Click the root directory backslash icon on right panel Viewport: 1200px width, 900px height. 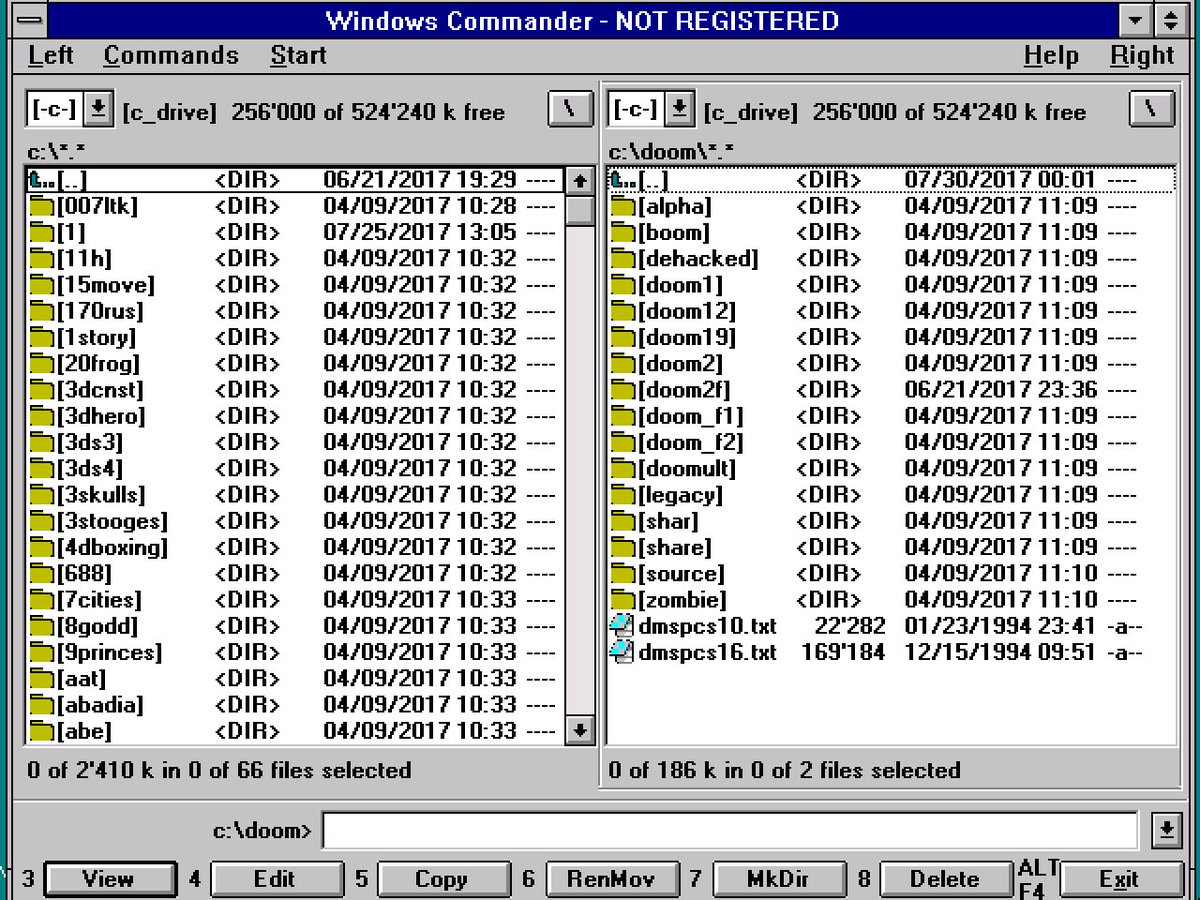point(1151,110)
